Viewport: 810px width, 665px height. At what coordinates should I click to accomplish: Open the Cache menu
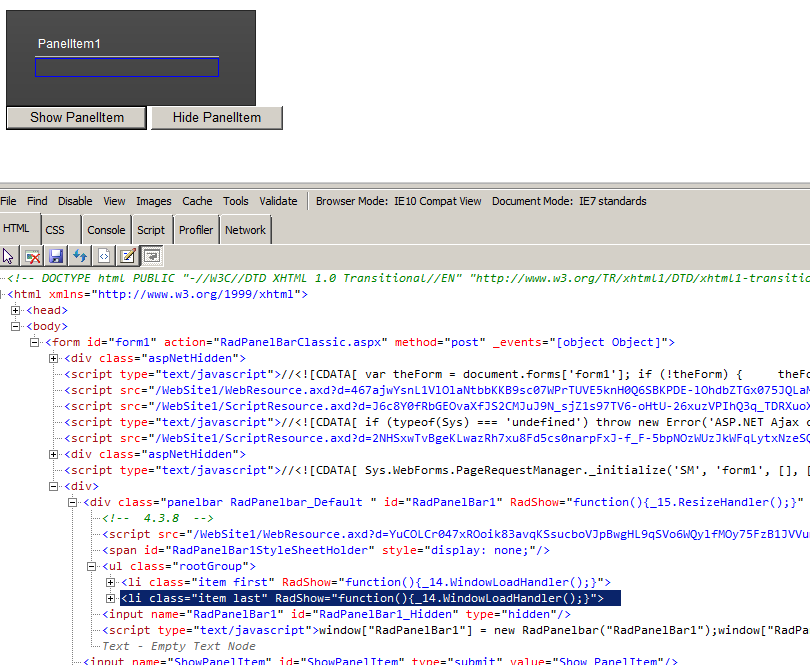tap(197, 201)
